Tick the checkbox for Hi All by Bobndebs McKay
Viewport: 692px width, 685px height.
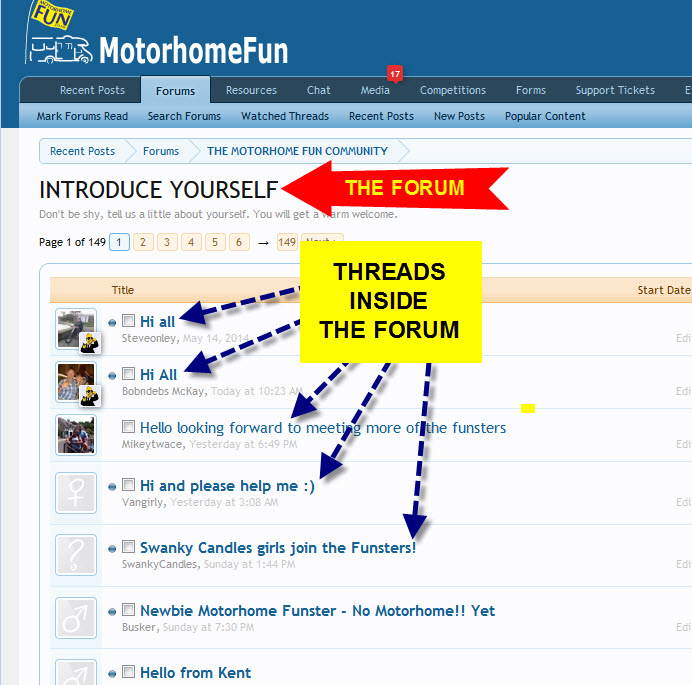[128, 373]
